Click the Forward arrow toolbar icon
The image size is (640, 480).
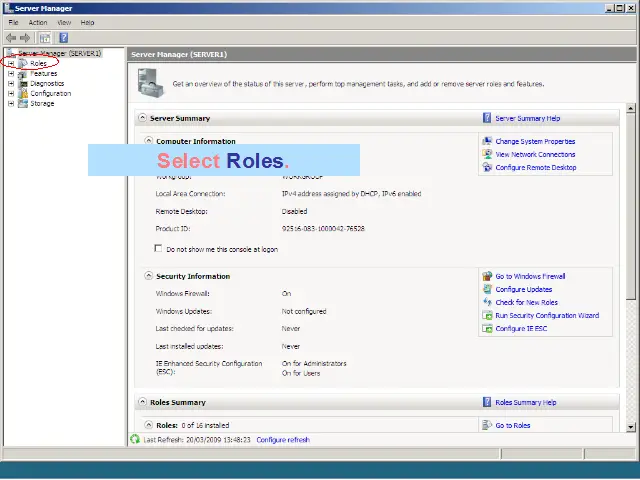pyautogui.click(x=25, y=38)
